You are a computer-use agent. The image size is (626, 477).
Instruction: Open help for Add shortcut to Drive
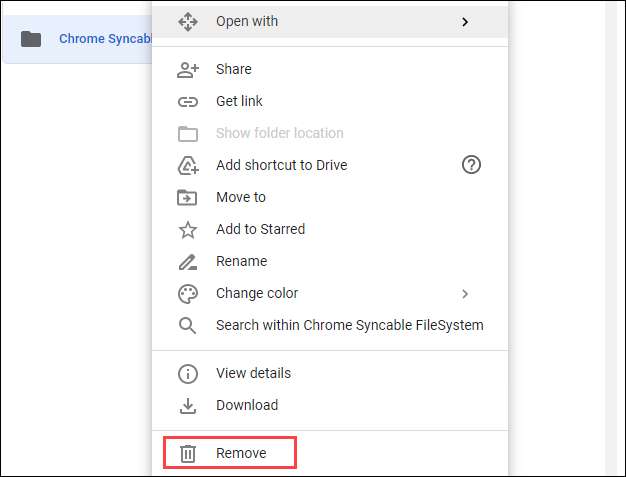tap(472, 165)
